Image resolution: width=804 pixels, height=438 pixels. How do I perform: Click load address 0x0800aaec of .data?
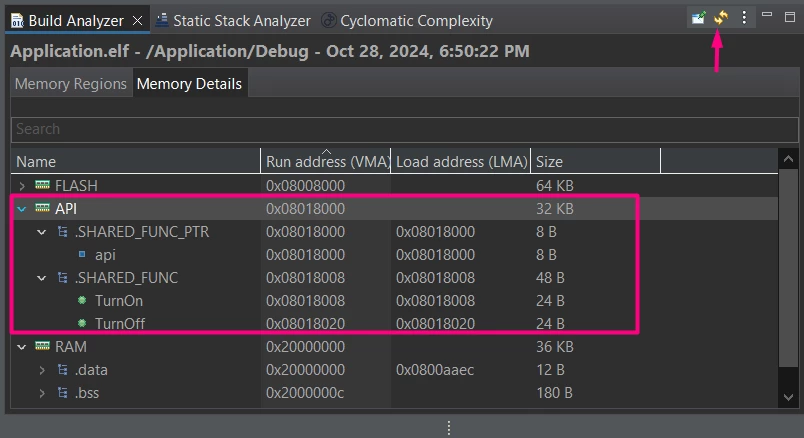point(435,370)
